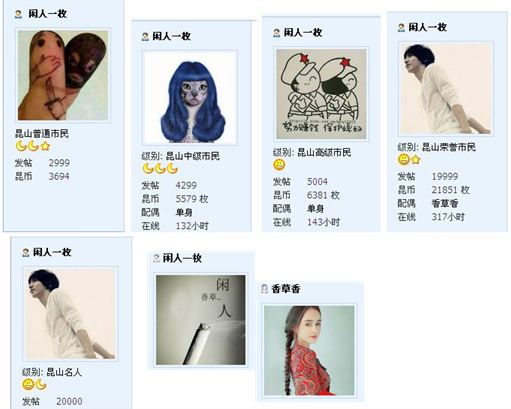
Task: Click the user icon on 昆山荣誉市民 card
Action: point(401,27)
